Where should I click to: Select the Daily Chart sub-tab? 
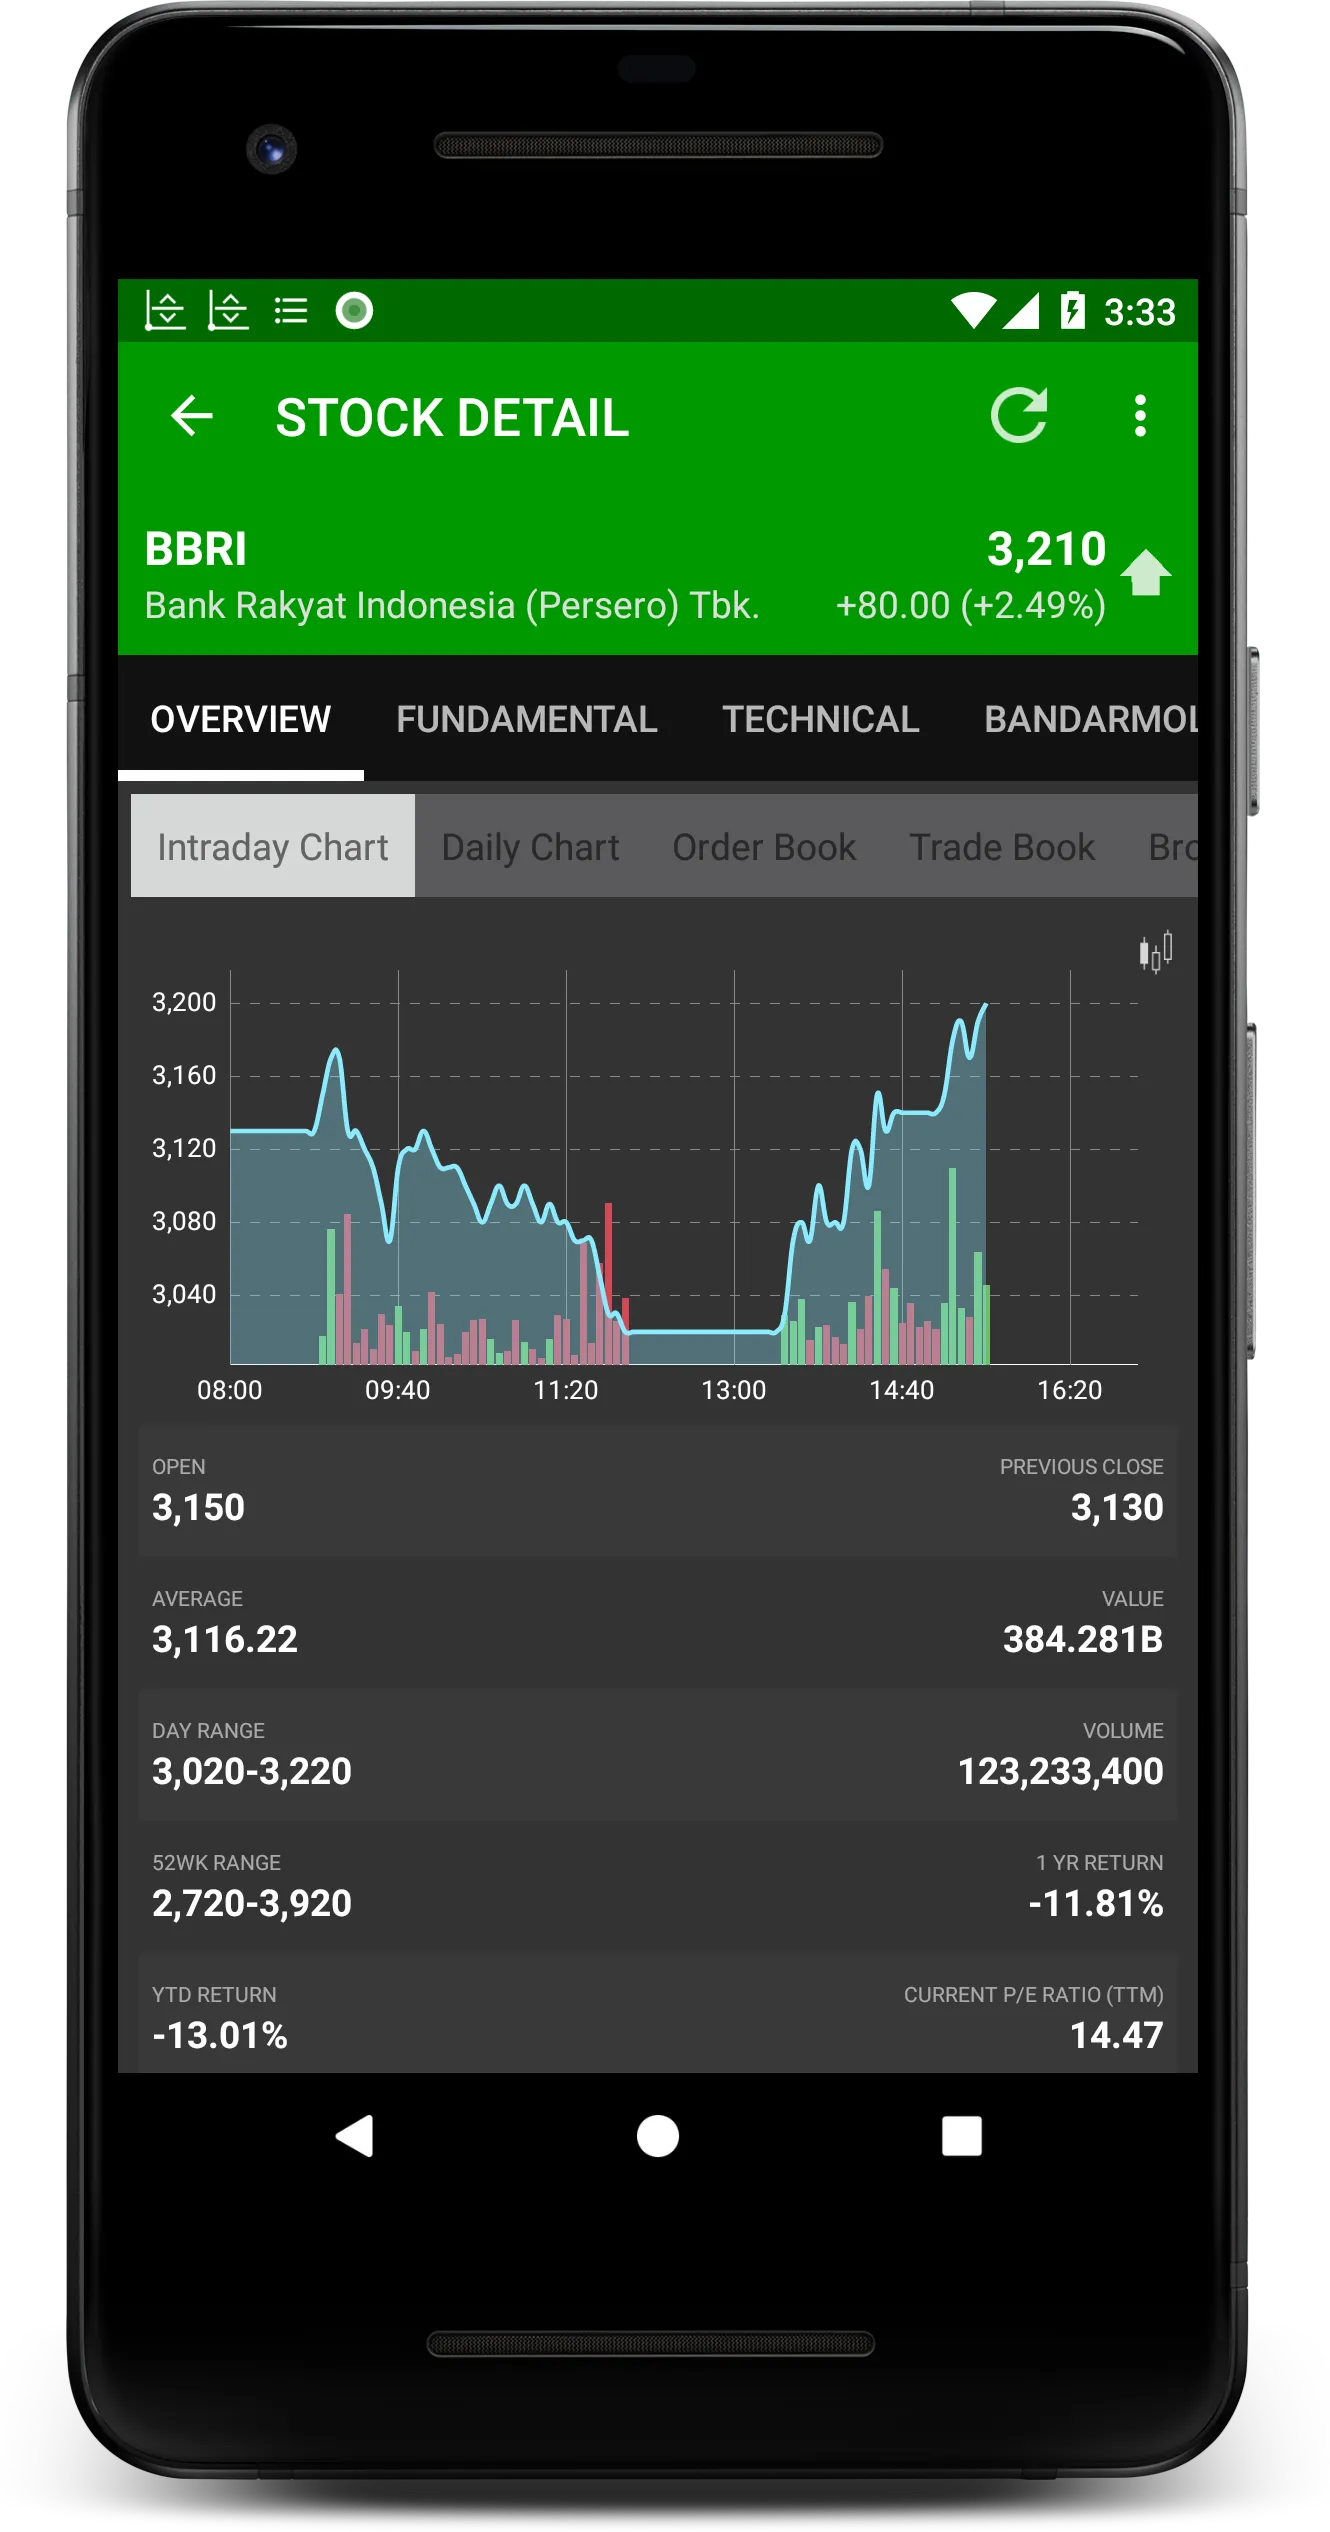[531, 846]
